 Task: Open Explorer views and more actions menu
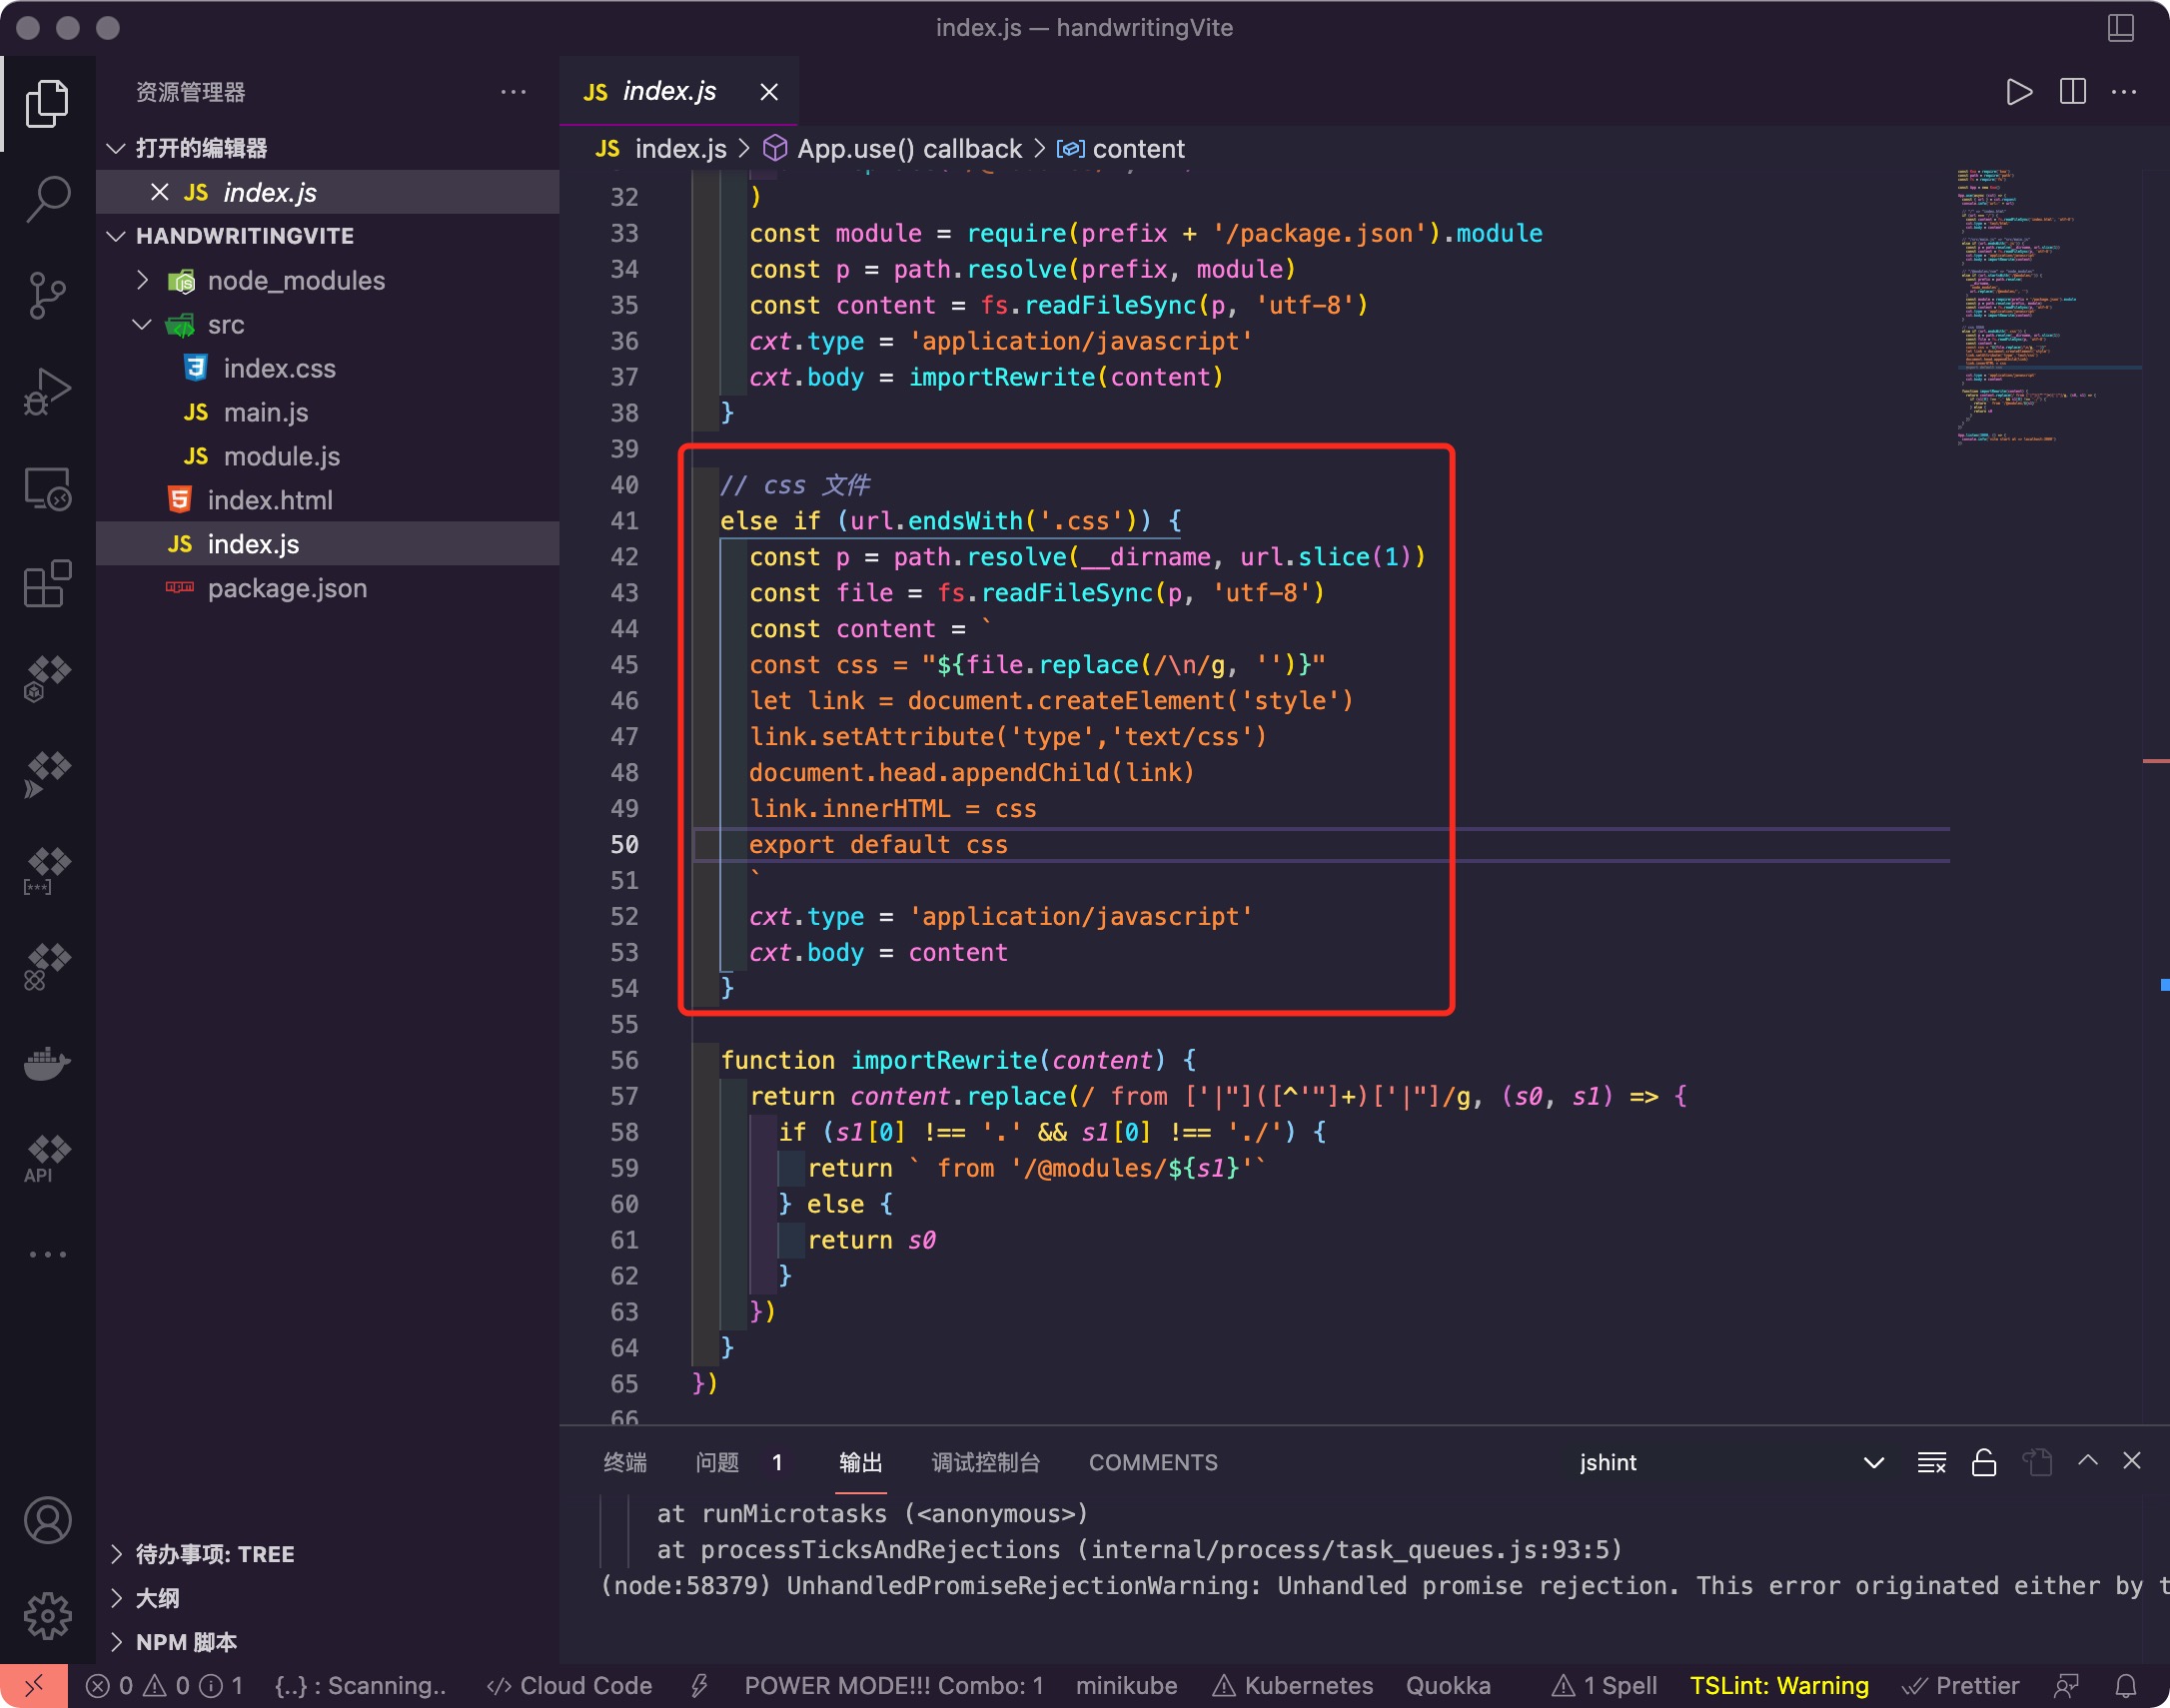pos(513,92)
